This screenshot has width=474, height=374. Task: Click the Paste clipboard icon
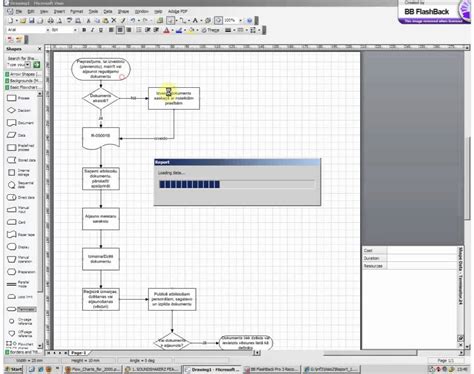click(105, 21)
